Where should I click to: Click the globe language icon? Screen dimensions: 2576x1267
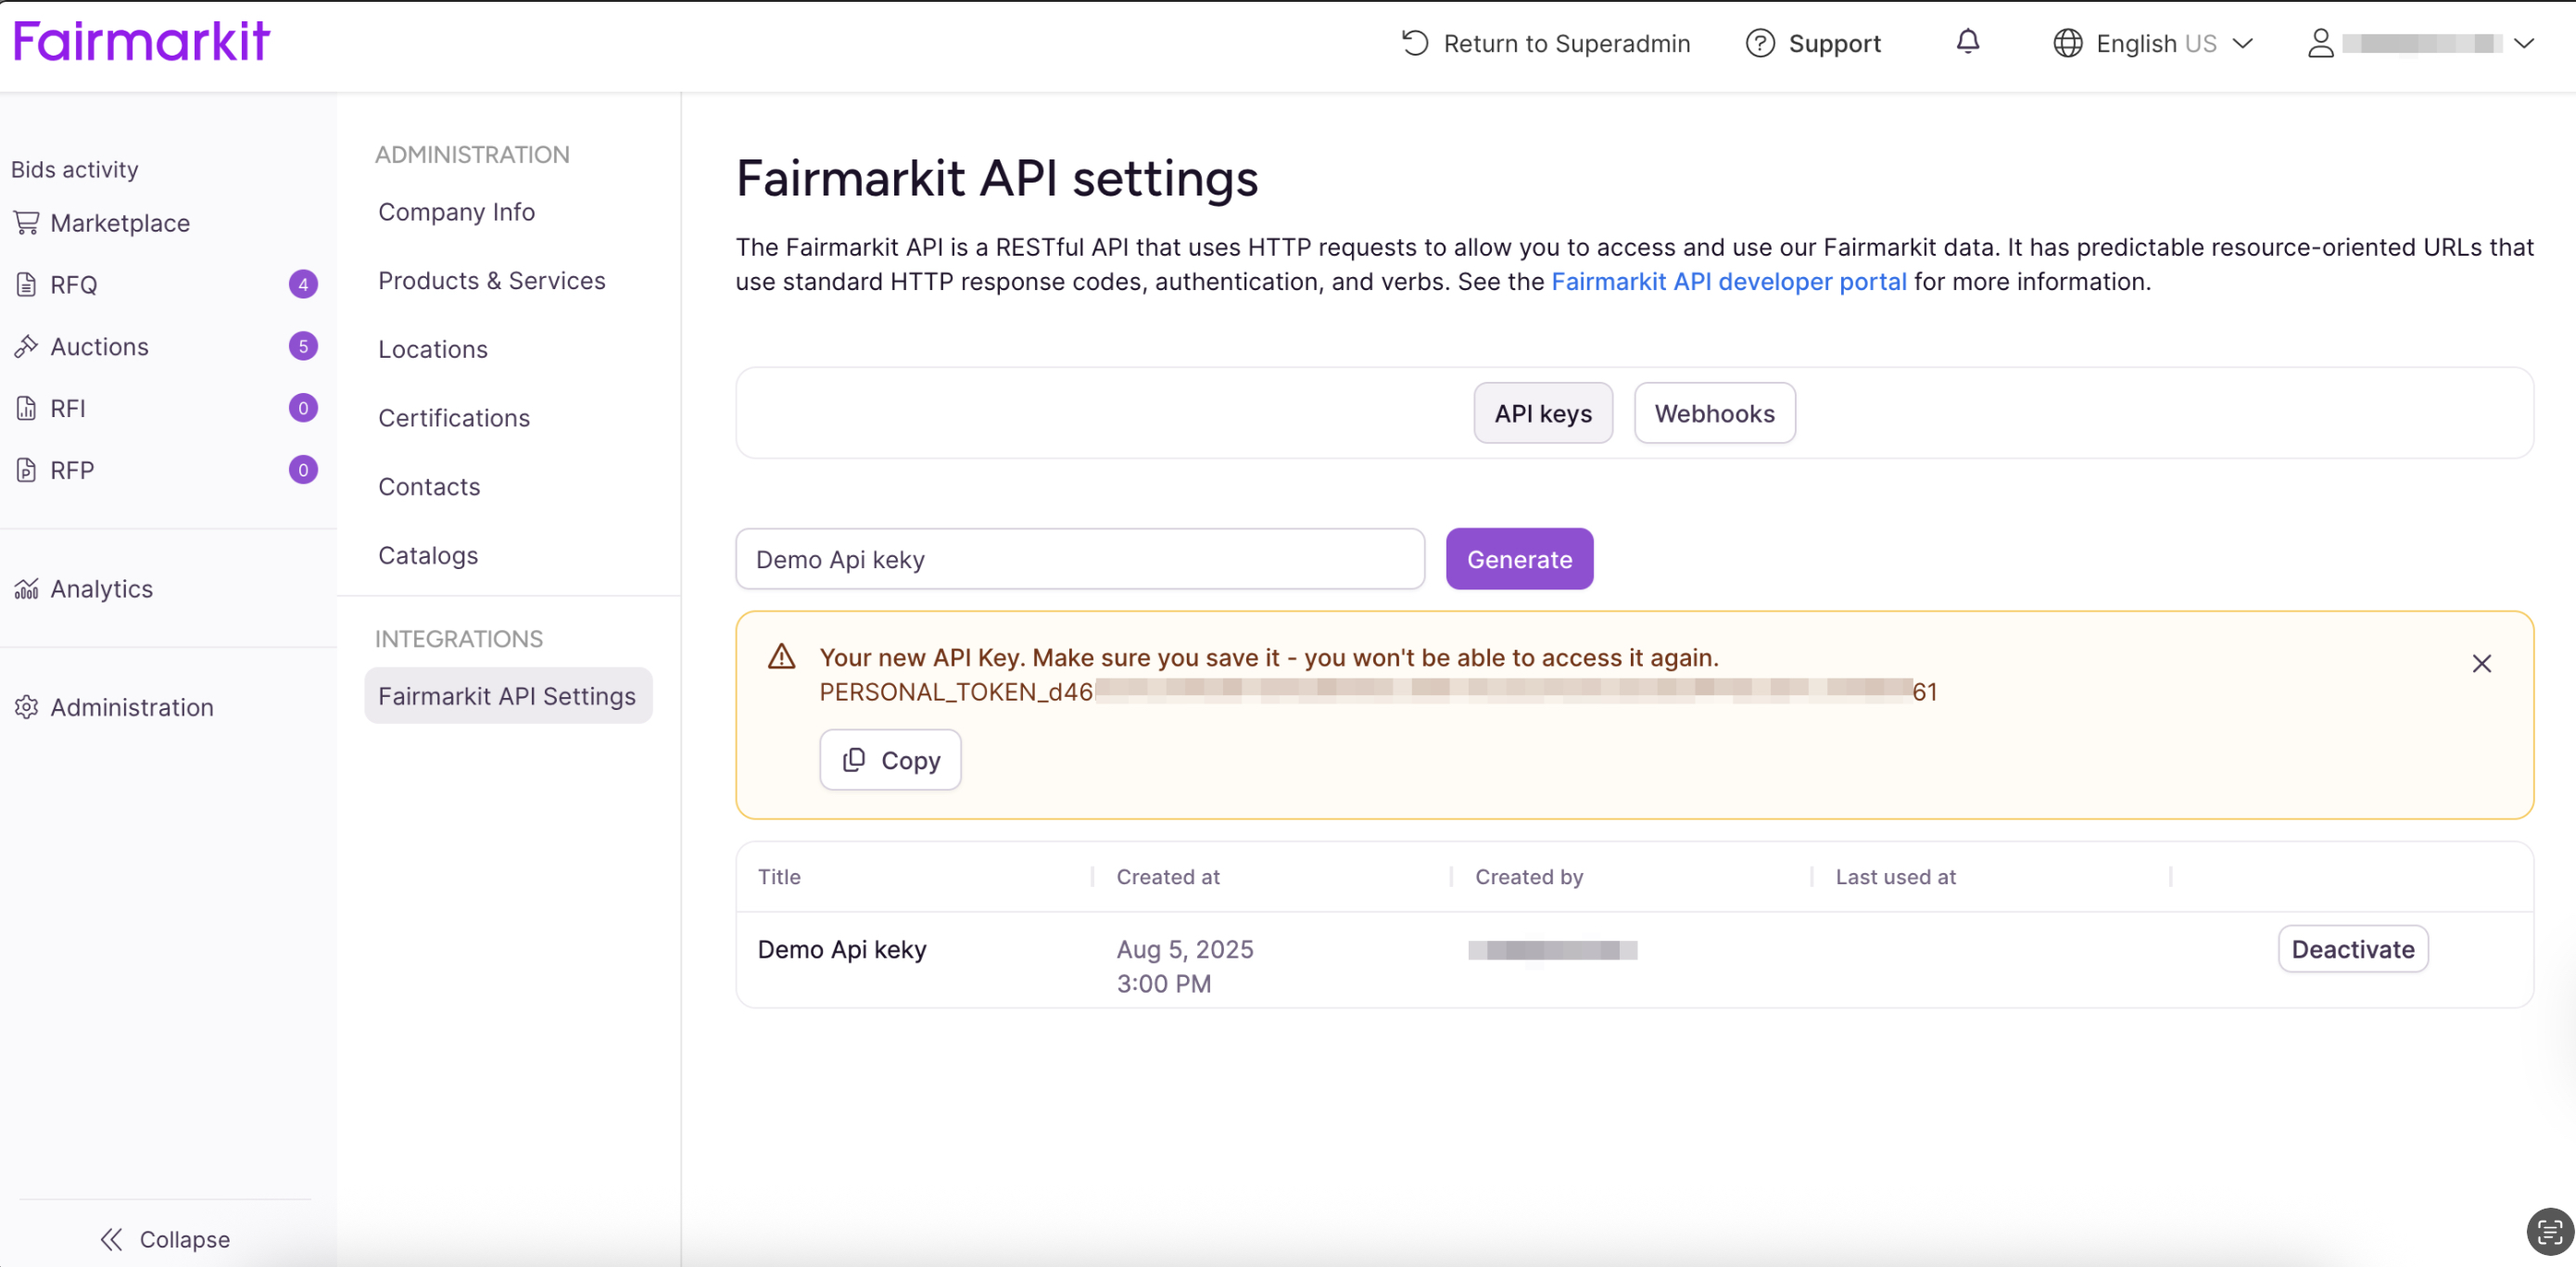(2067, 43)
